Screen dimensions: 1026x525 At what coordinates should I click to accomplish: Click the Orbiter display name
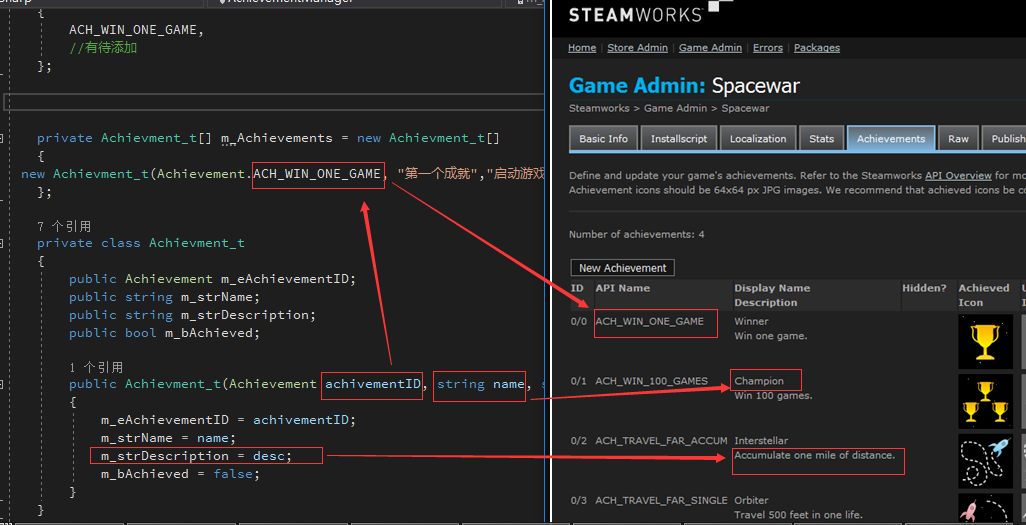pos(751,500)
